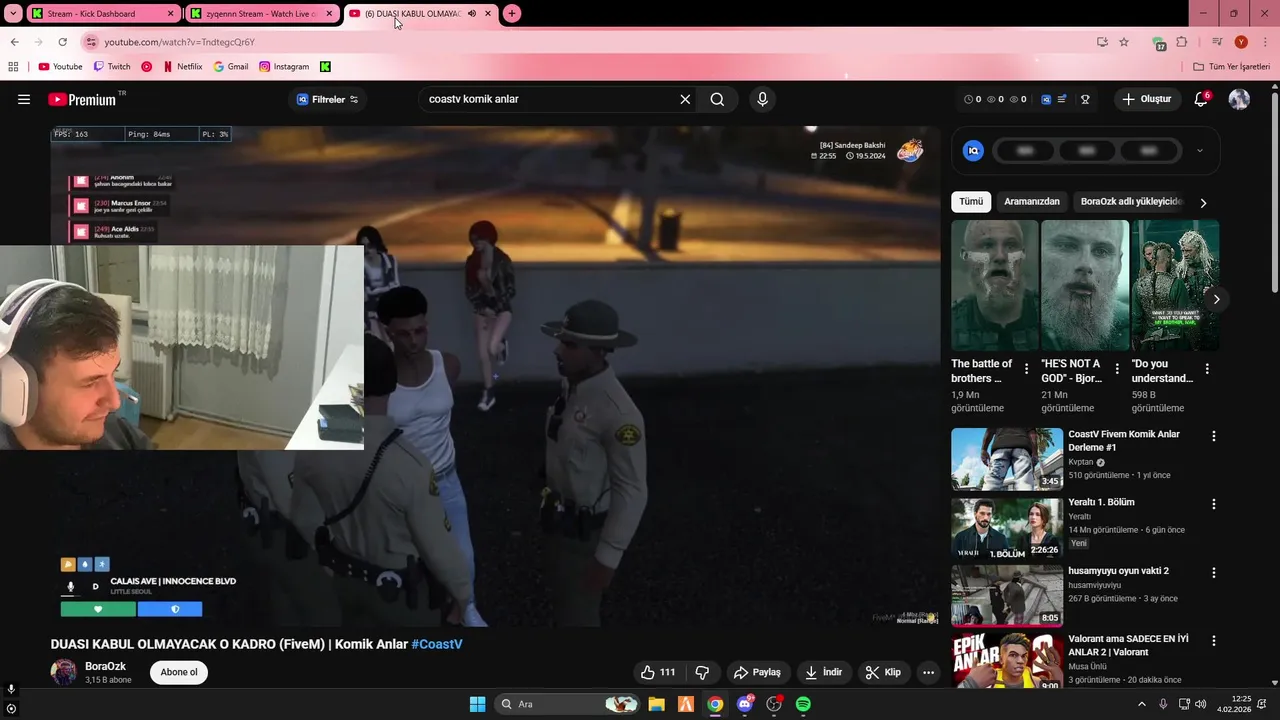
Task: Open the account avatar menu
Action: tap(1239, 99)
